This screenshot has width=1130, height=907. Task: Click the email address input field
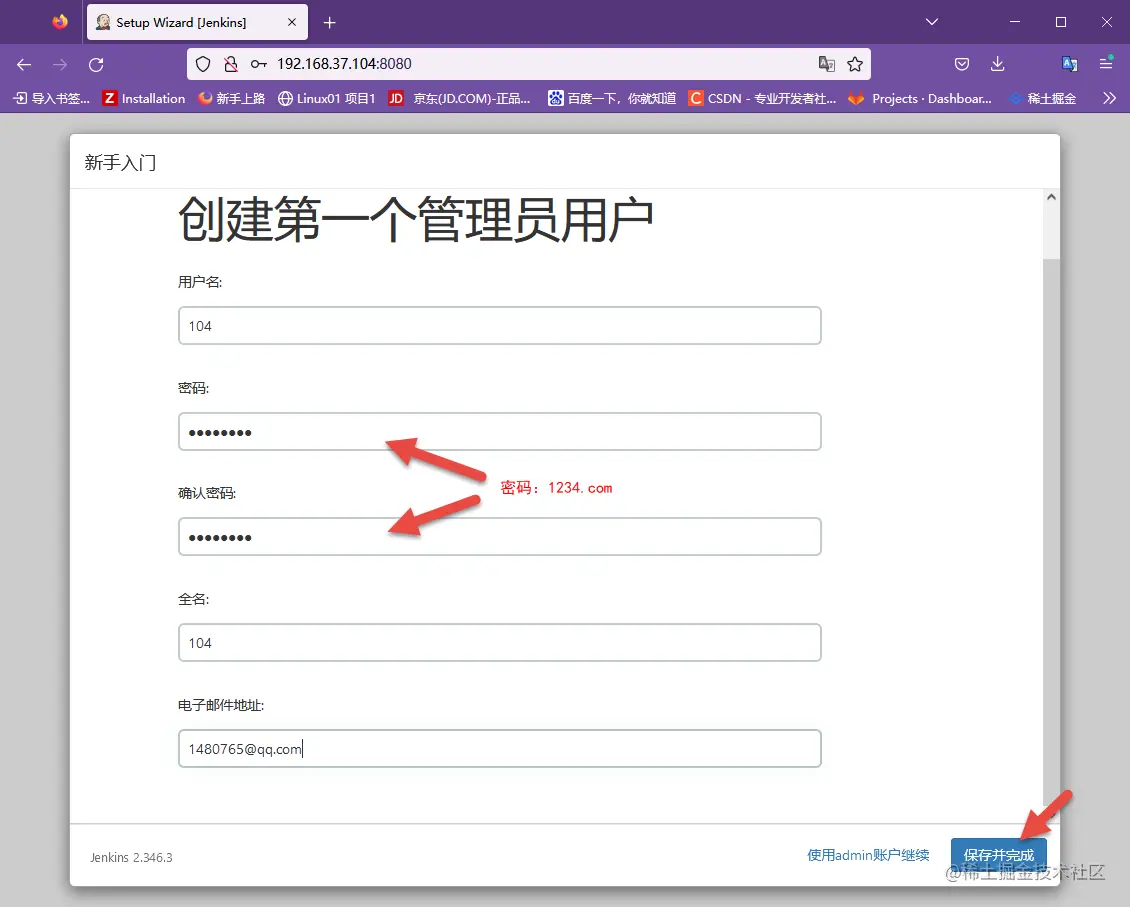(500, 748)
